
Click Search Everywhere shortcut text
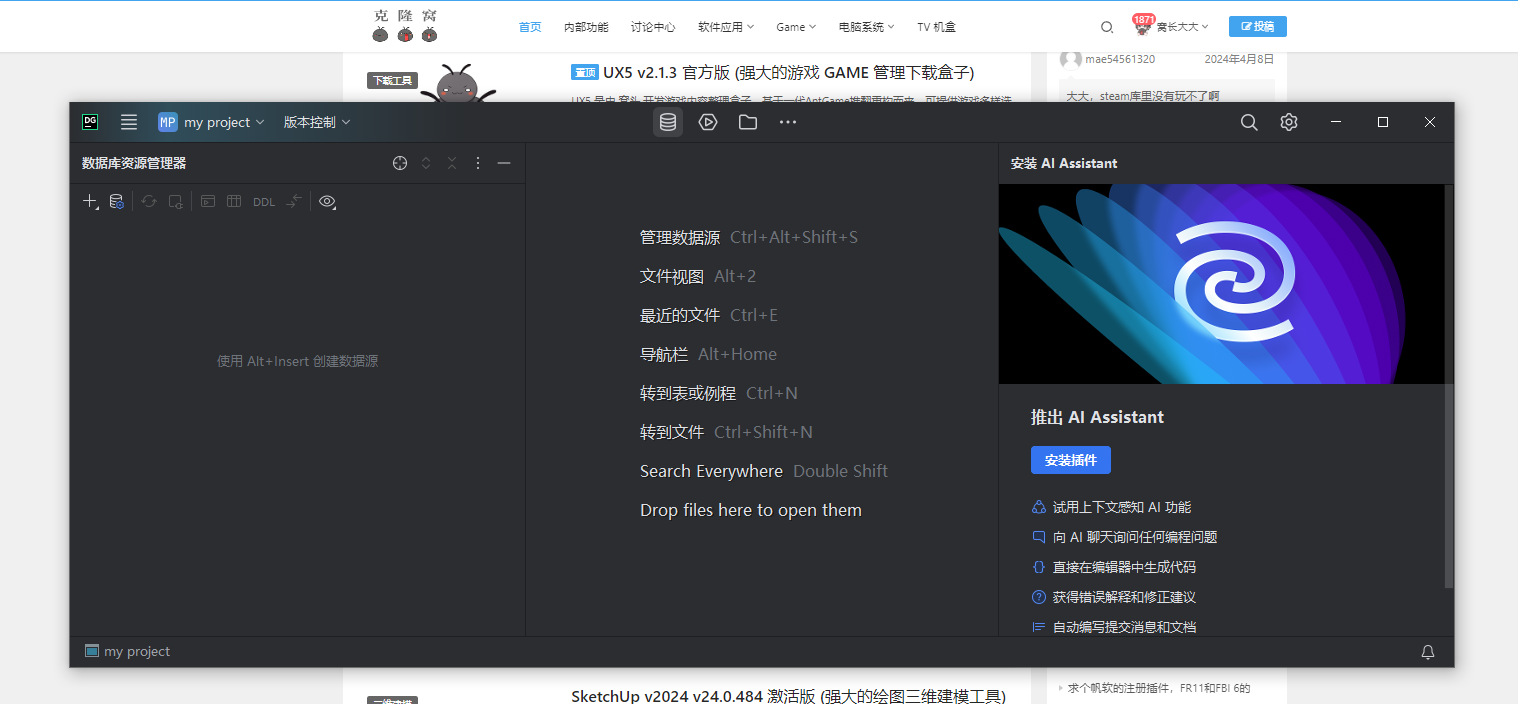tap(711, 471)
